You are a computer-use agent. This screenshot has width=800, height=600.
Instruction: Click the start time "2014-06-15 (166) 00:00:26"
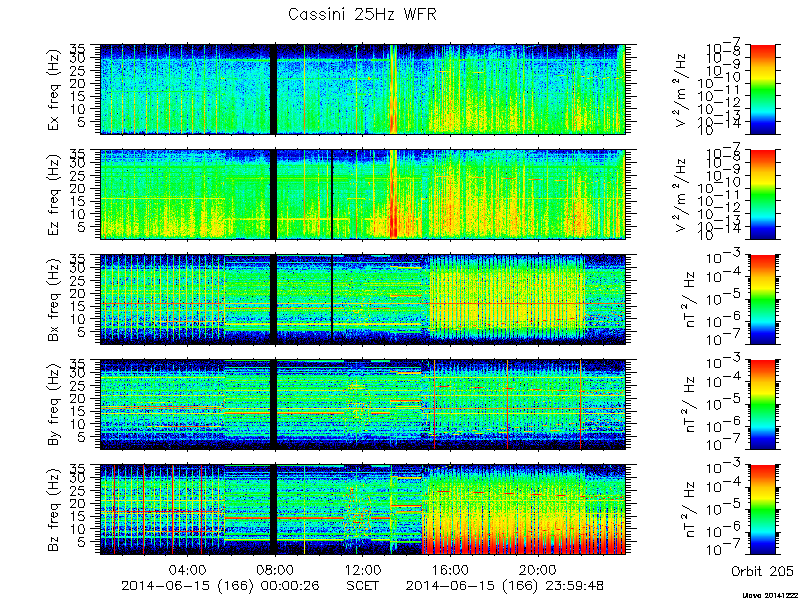220,586
